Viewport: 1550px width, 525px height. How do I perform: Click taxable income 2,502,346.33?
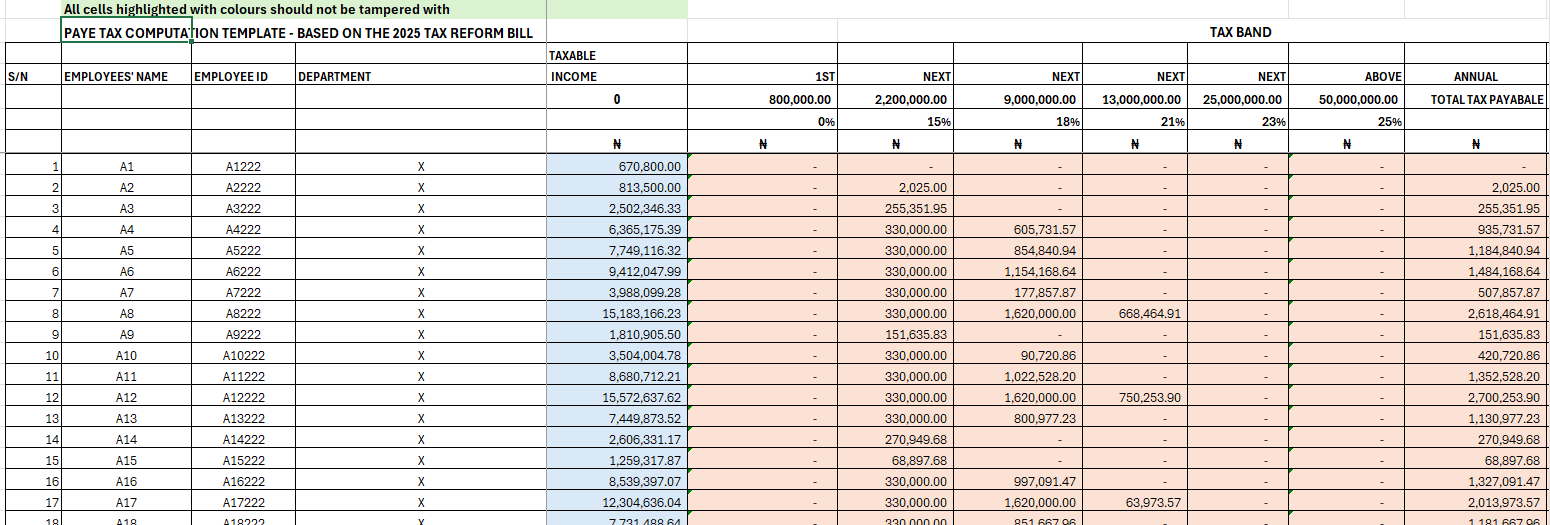click(617, 208)
